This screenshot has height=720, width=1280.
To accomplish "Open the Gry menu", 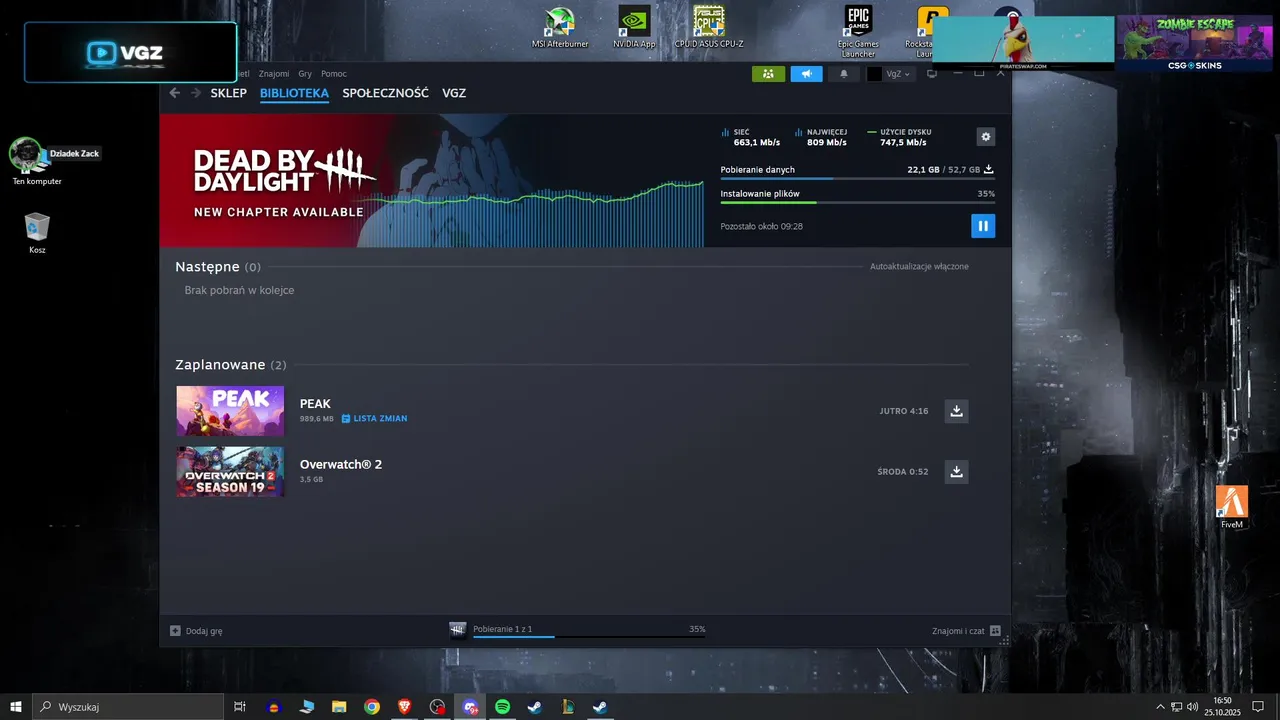I will pos(305,74).
